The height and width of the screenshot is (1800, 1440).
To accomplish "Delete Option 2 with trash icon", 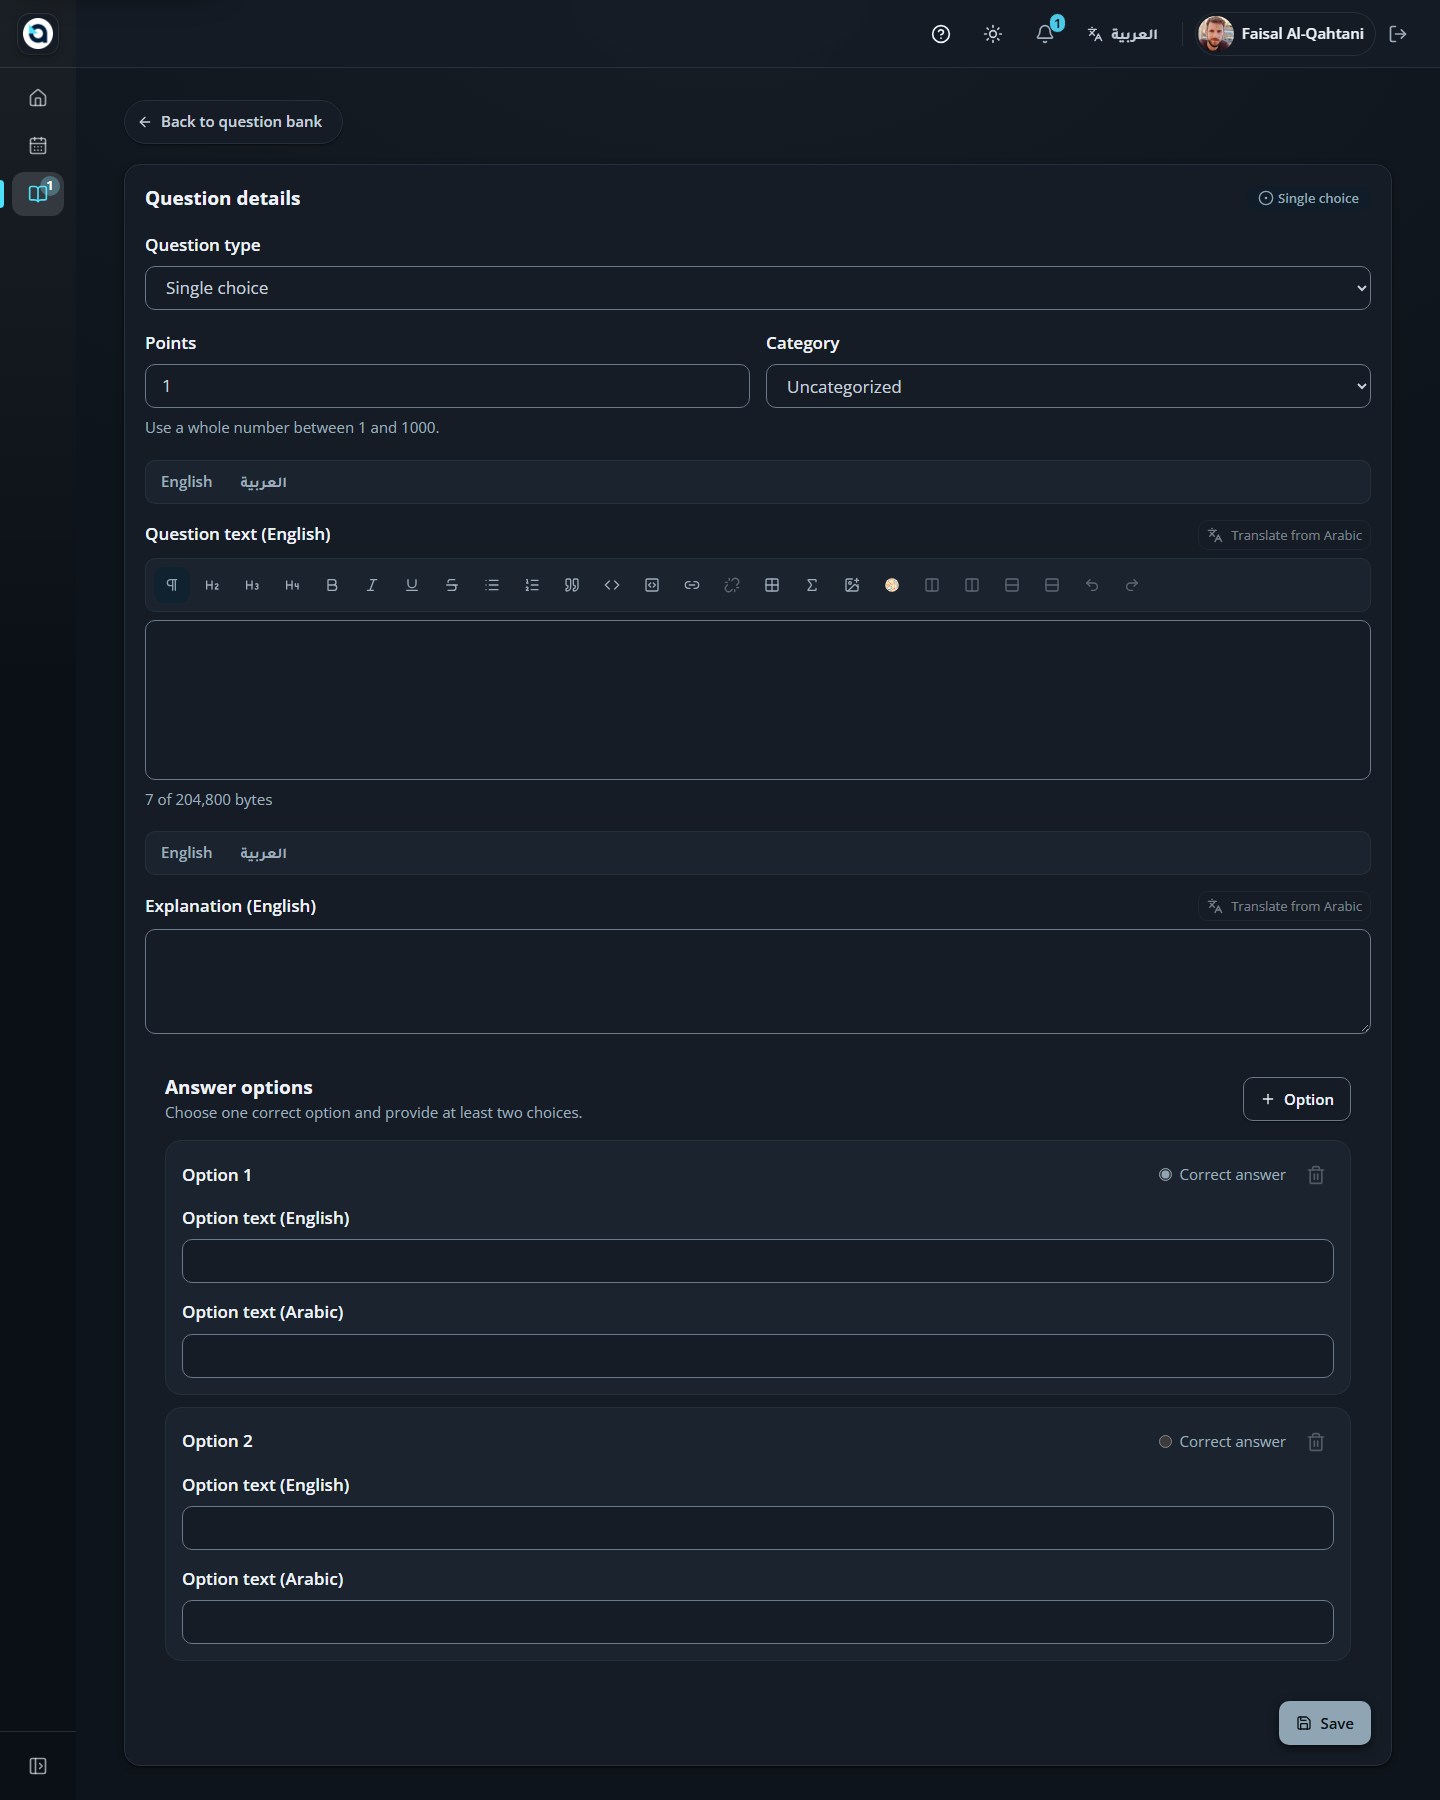I will [x=1316, y=1442].
